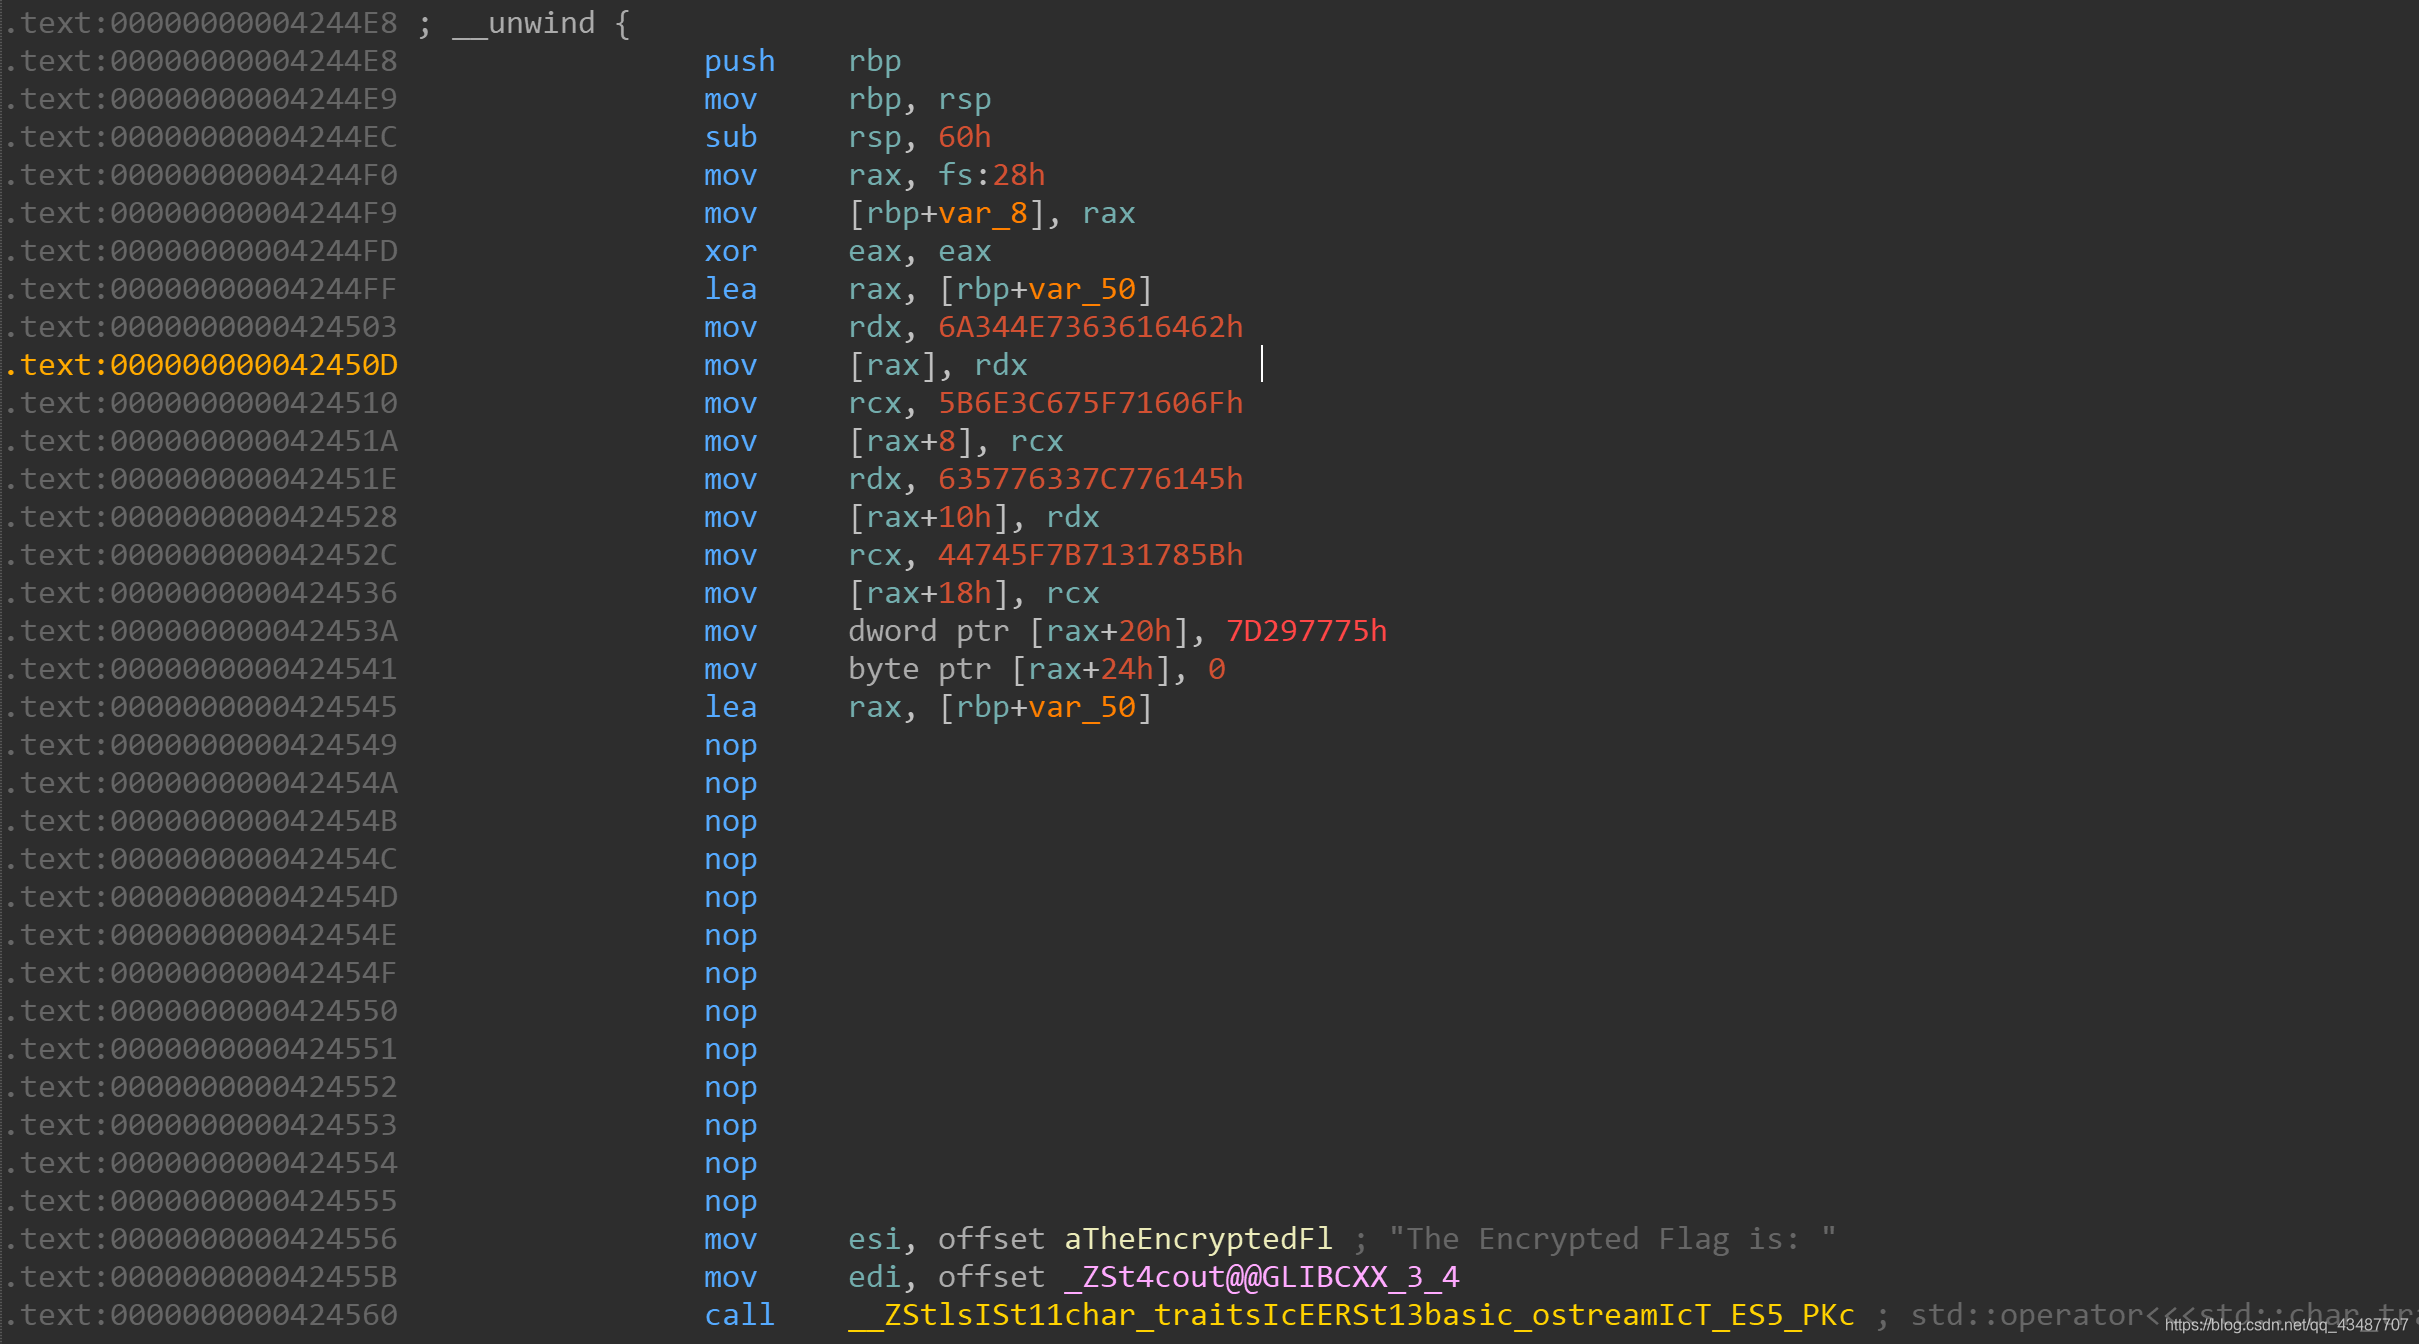The width and height of the screenshot is (2419, 1344).
Task: Click the edi register operand
Action: point(874,1277)
